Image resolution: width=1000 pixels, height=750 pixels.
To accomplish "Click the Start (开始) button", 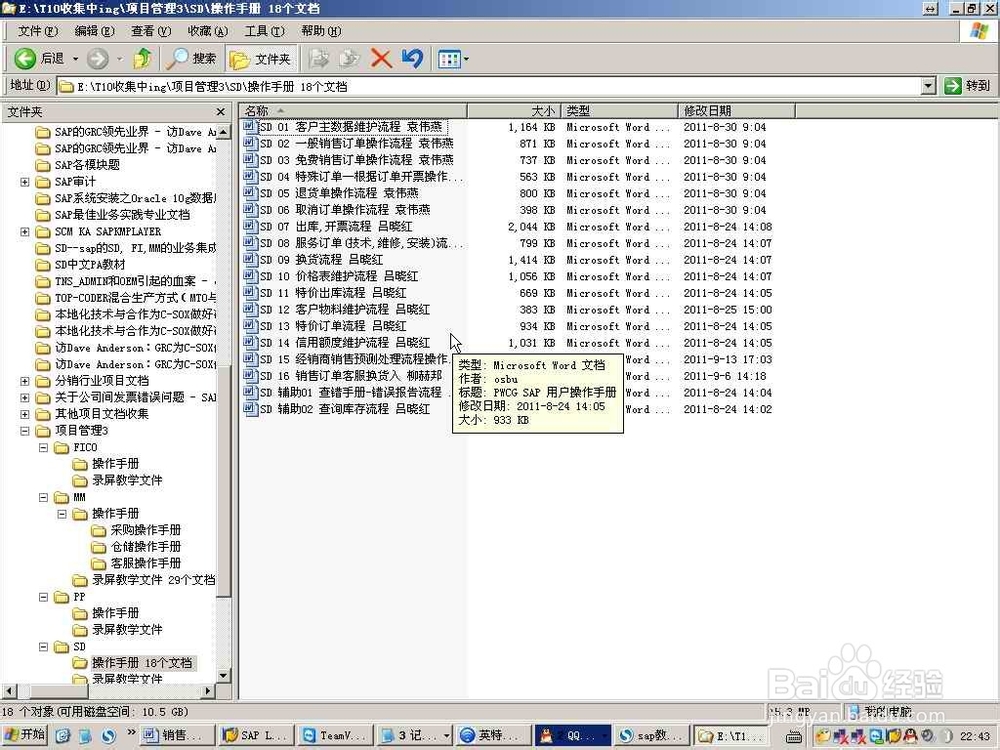I will coord(24,735).
